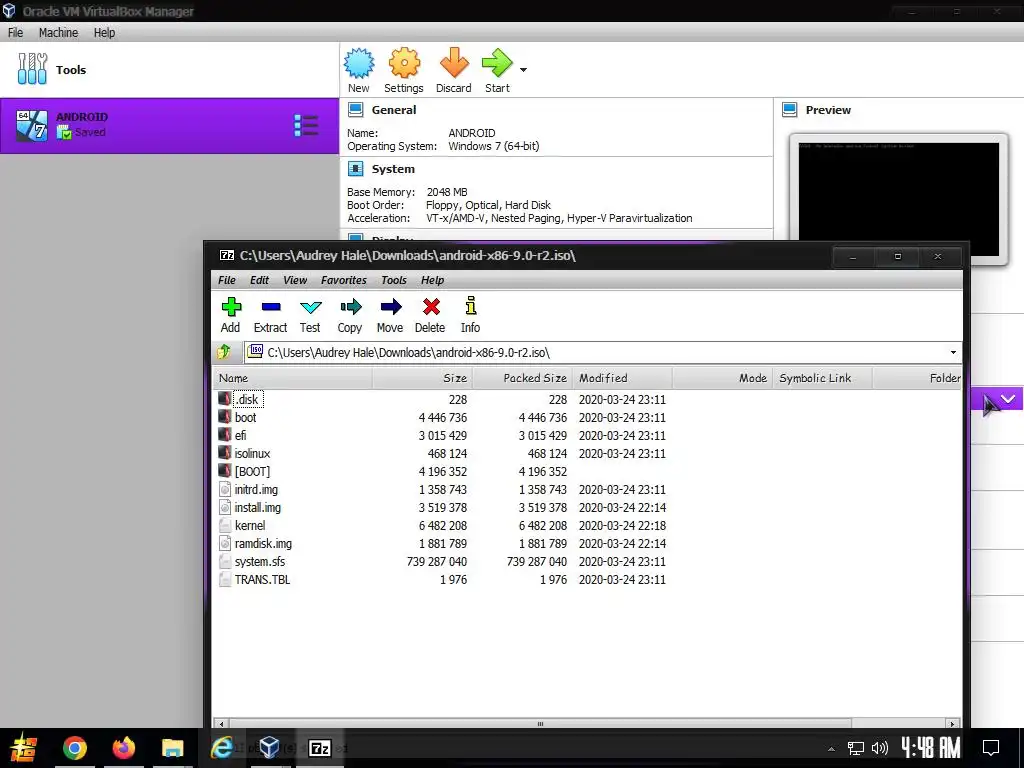The height and width of the screenshot is (768, 1024).
Task: Open 7-Zip Edit menu
Action: pos(259,280)
